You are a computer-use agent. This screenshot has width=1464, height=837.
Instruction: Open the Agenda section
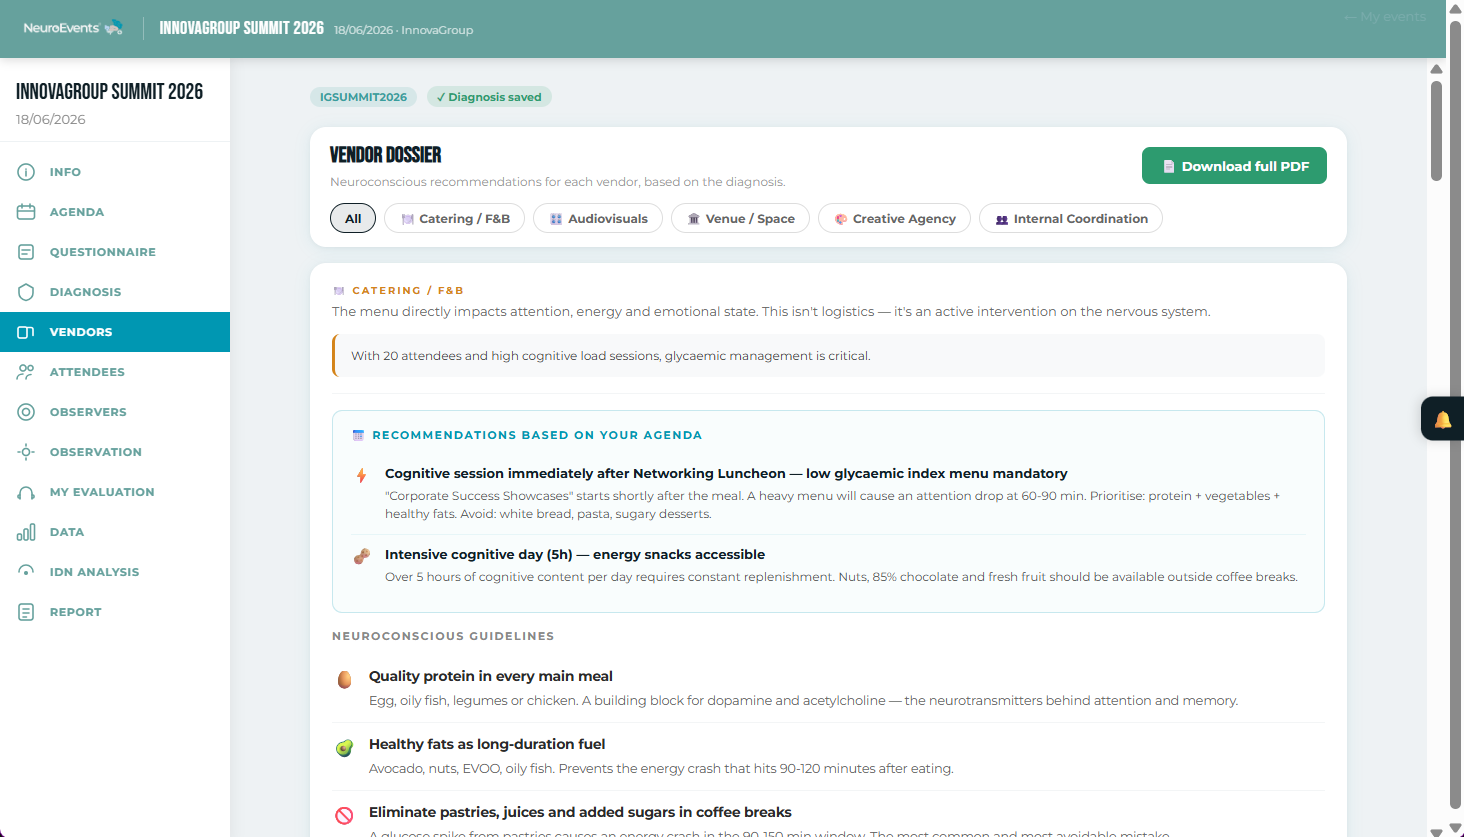115,212
